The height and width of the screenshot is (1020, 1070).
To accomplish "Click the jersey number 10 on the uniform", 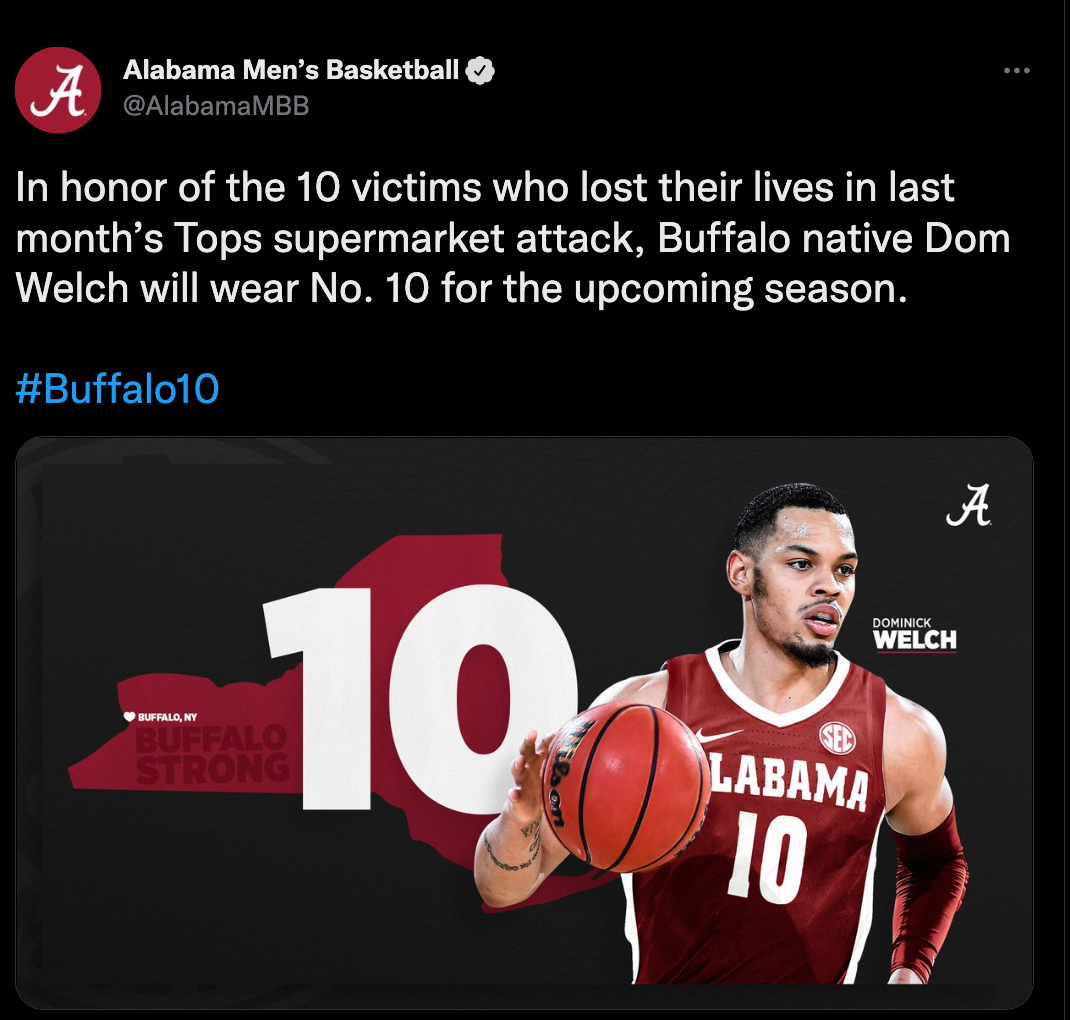I will click(767, 856).
